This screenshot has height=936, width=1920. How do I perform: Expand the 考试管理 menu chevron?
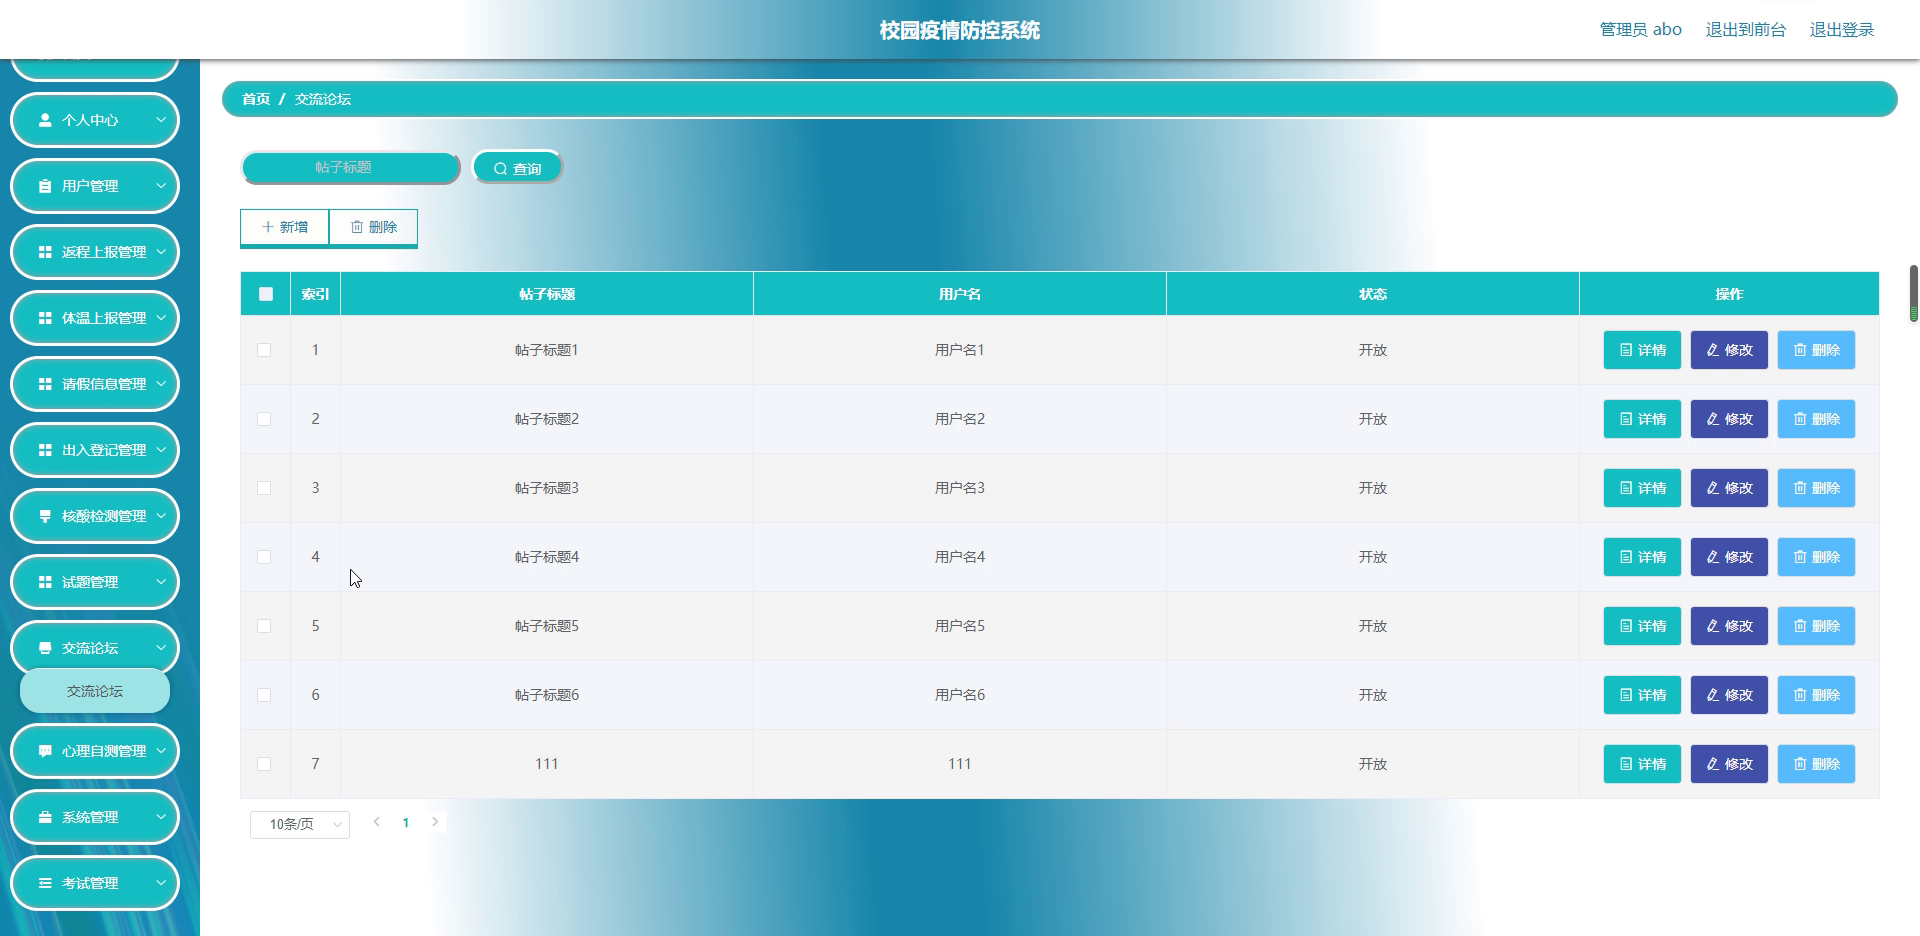click(161, 883)
